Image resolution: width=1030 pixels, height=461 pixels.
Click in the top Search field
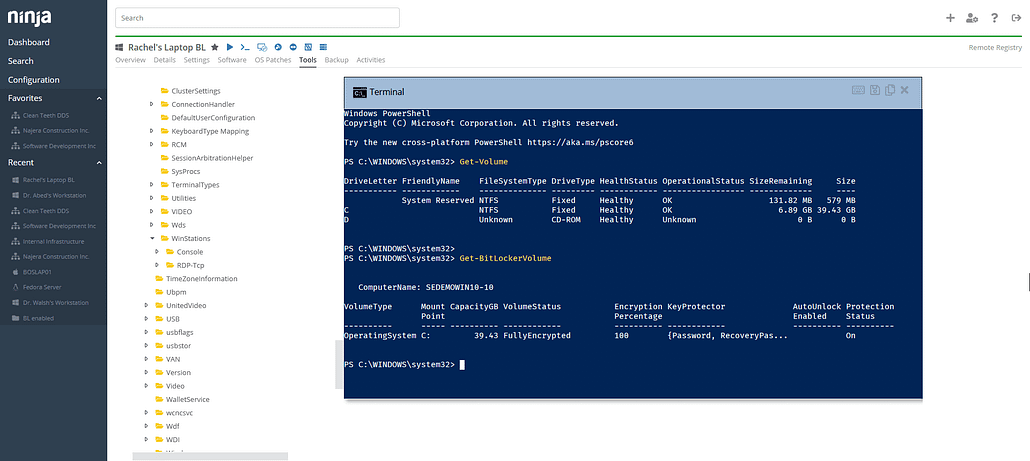(x=258, y=18)
